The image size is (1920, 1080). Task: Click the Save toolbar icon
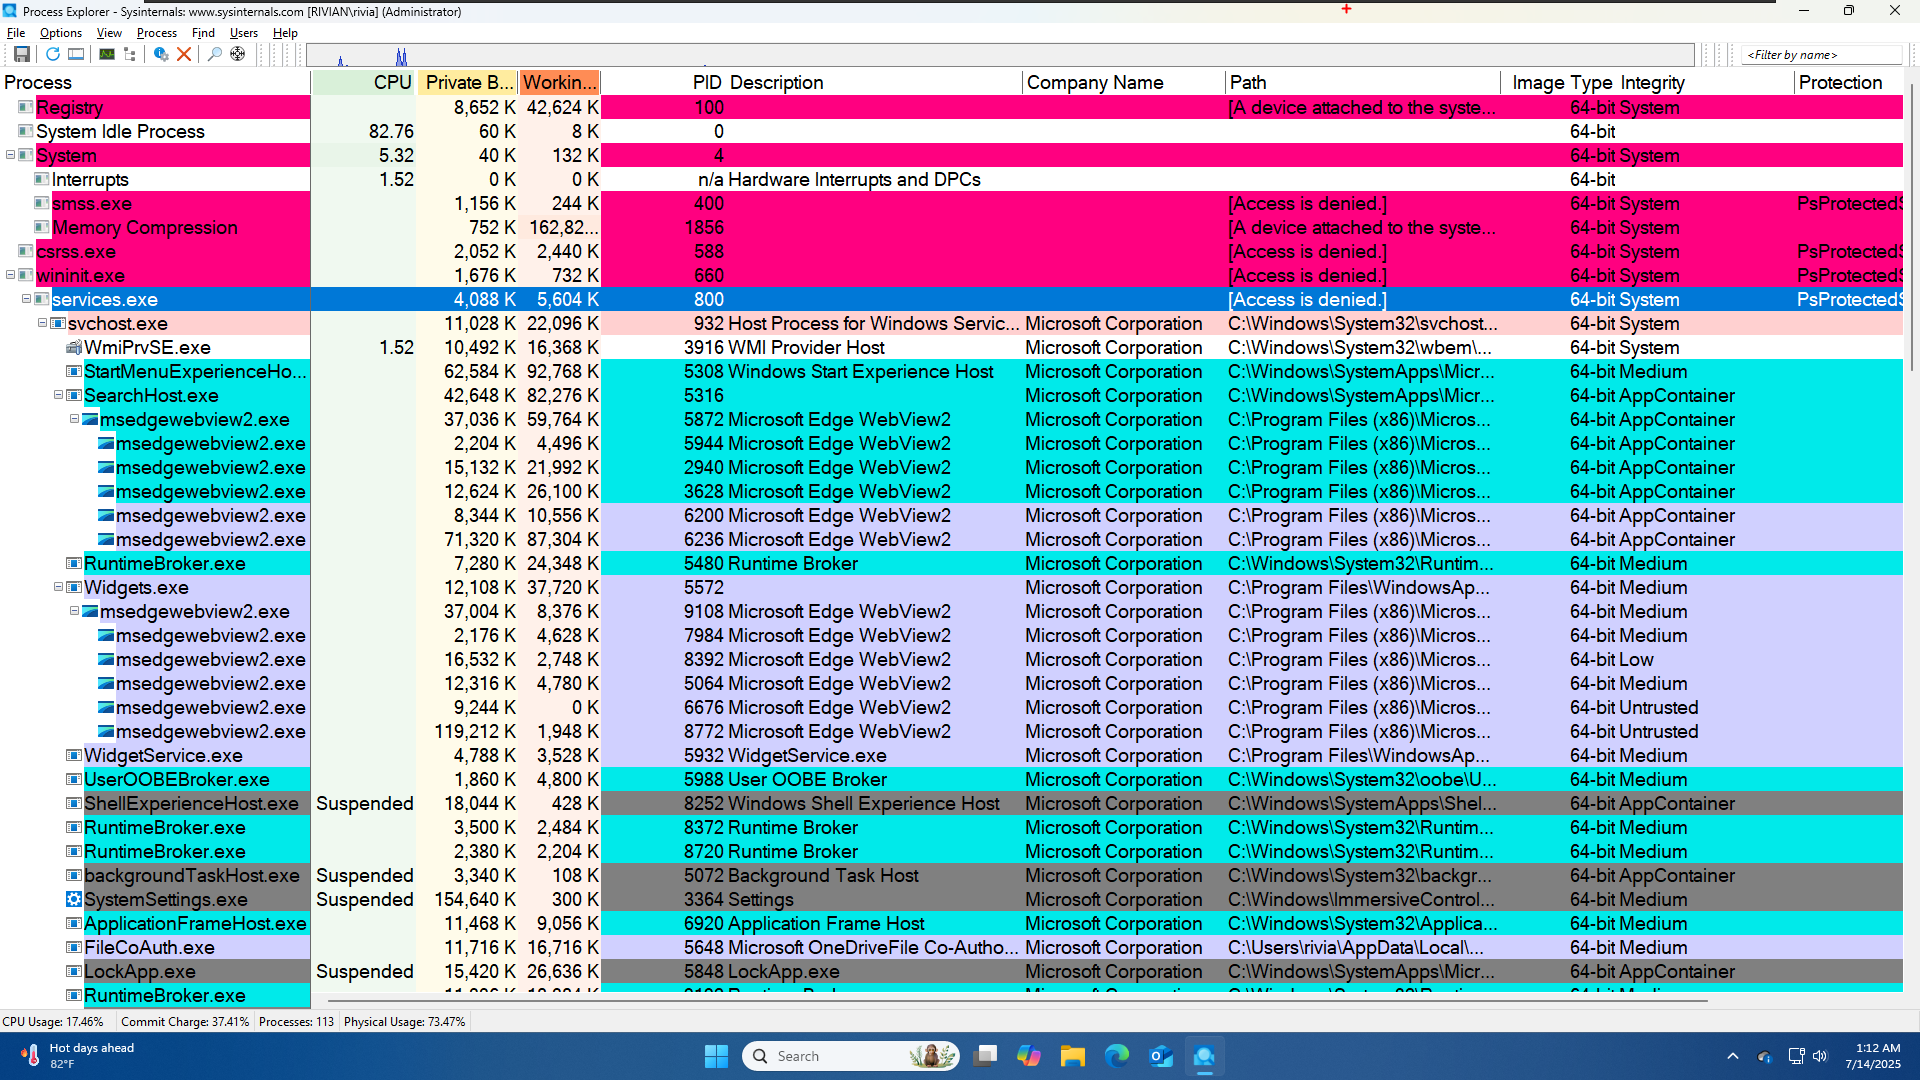point(21,54)
